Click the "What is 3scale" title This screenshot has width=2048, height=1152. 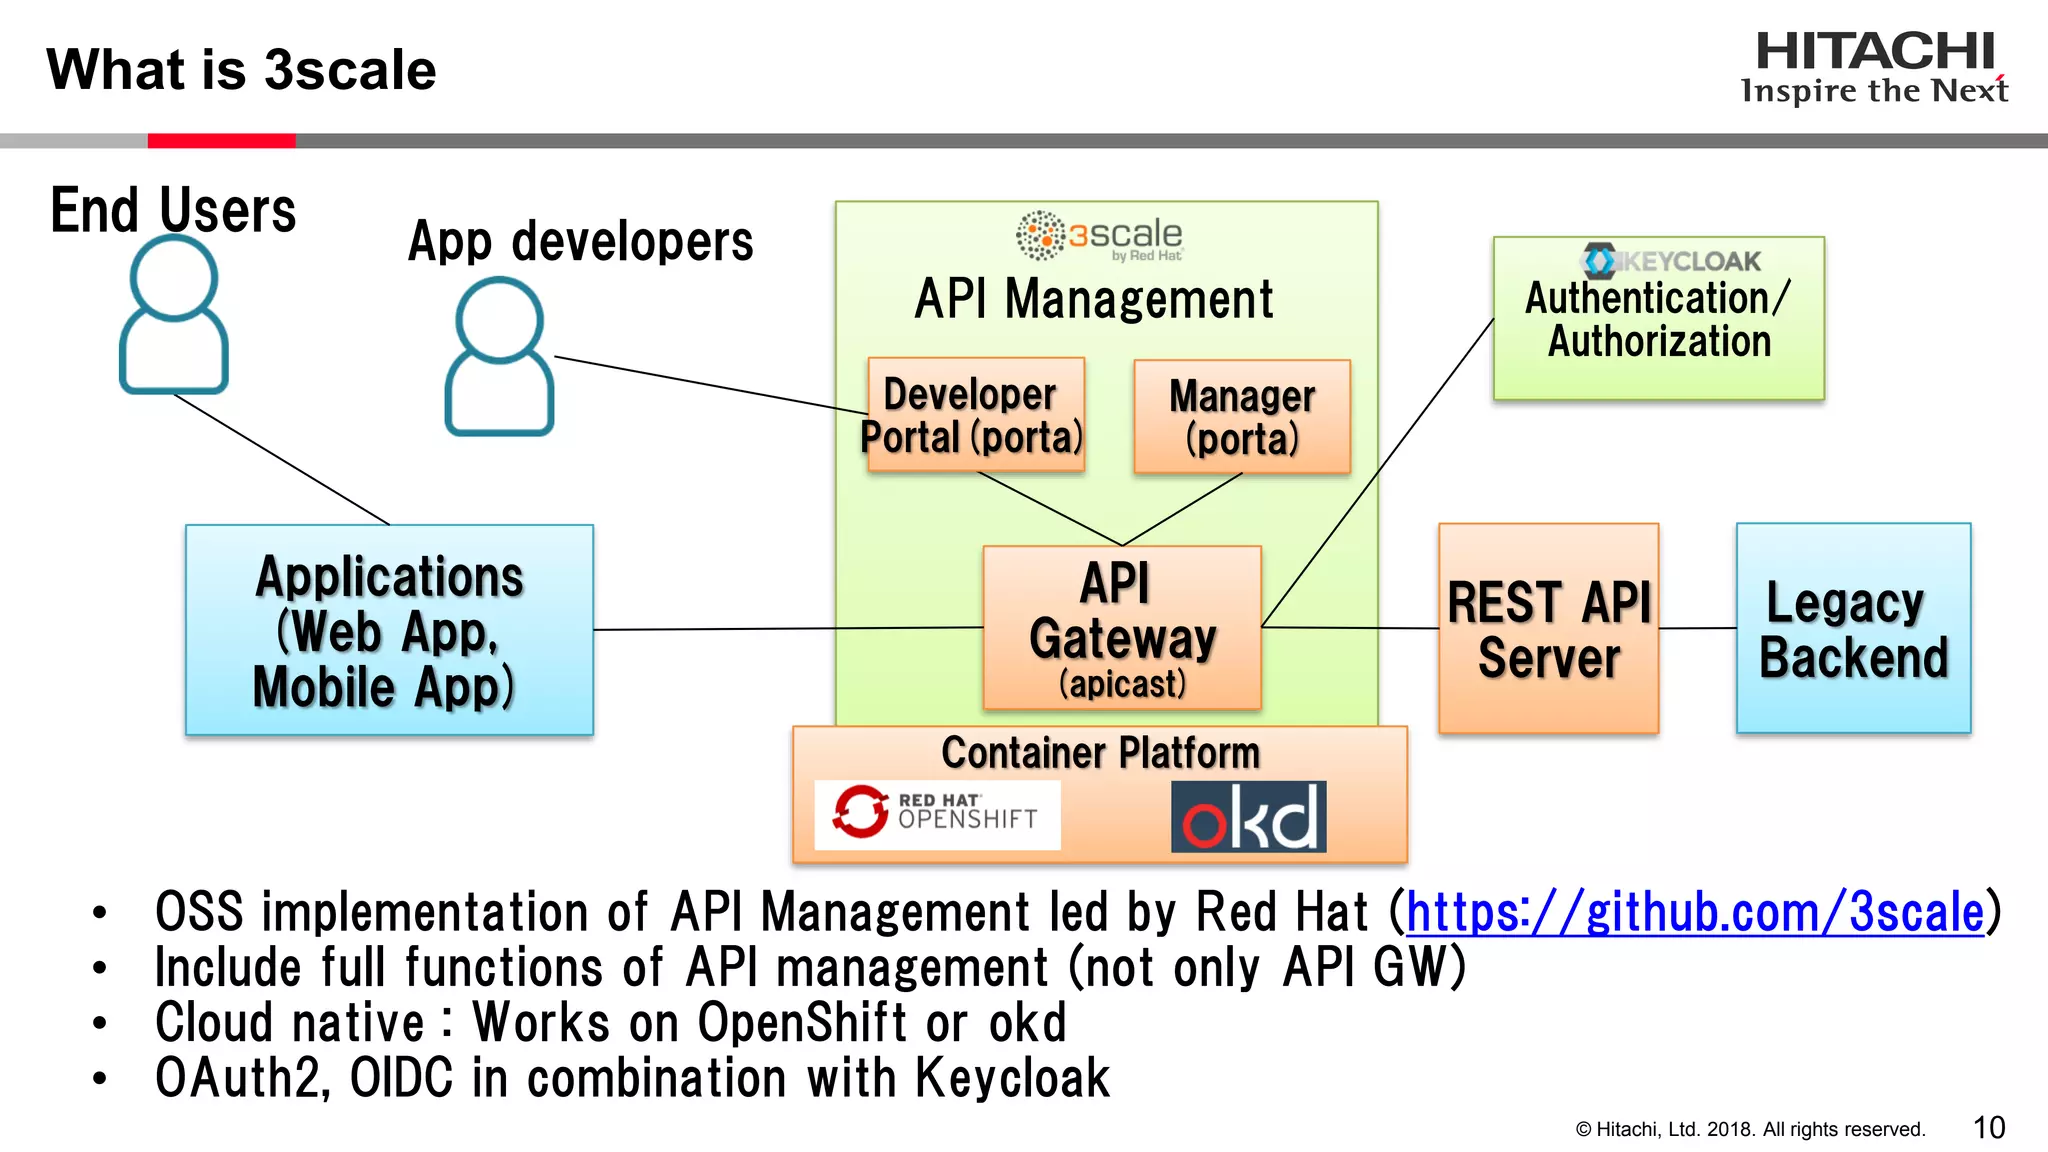(241, 70)
